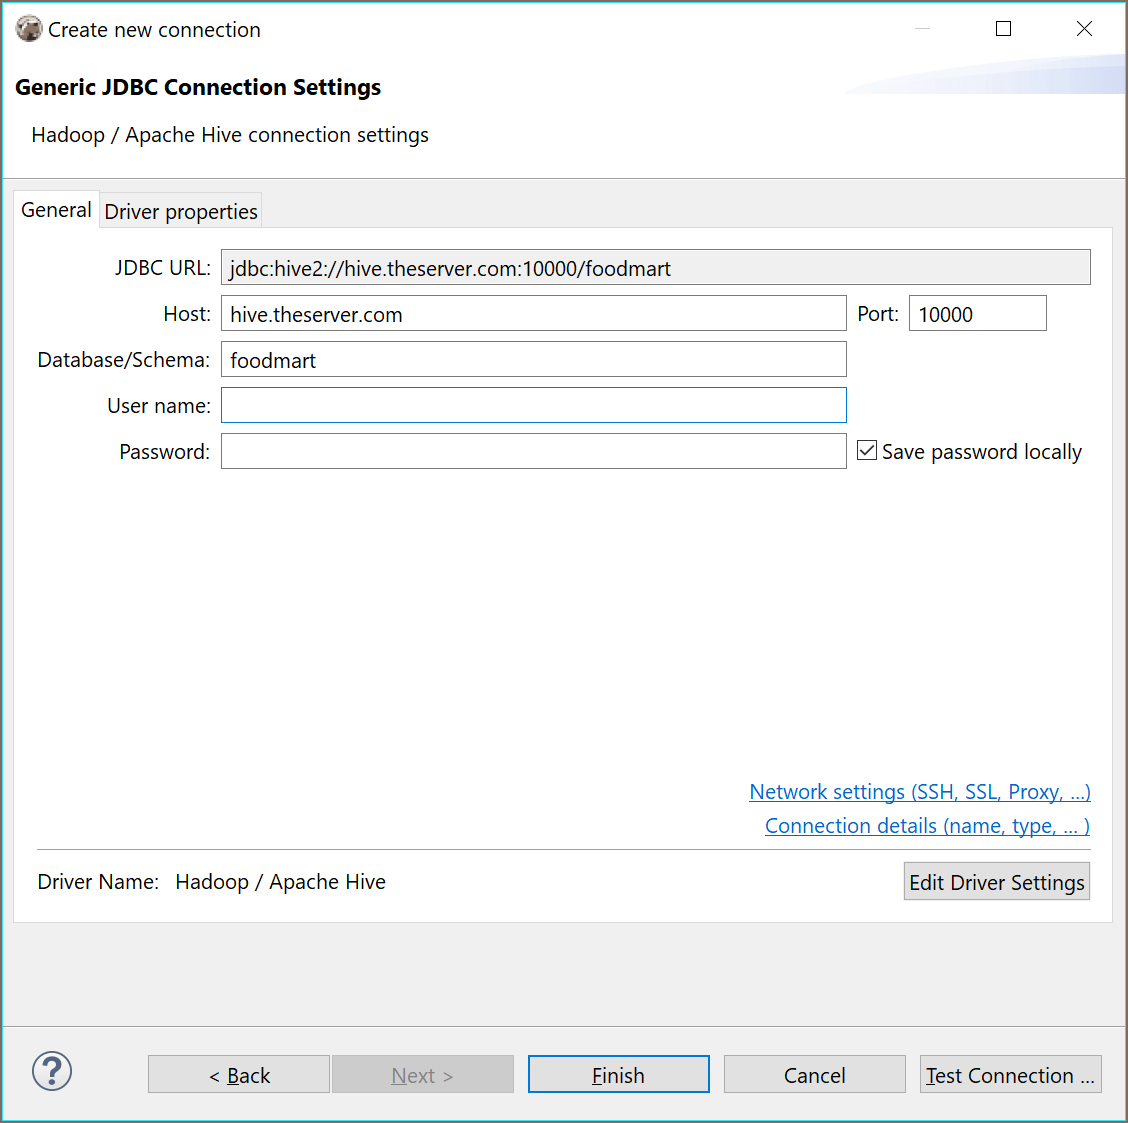Screen dimensions: 1128x1123
Task: Open Network settings (SSH, SSL, Proxy) link
Action: click(919, 792)
